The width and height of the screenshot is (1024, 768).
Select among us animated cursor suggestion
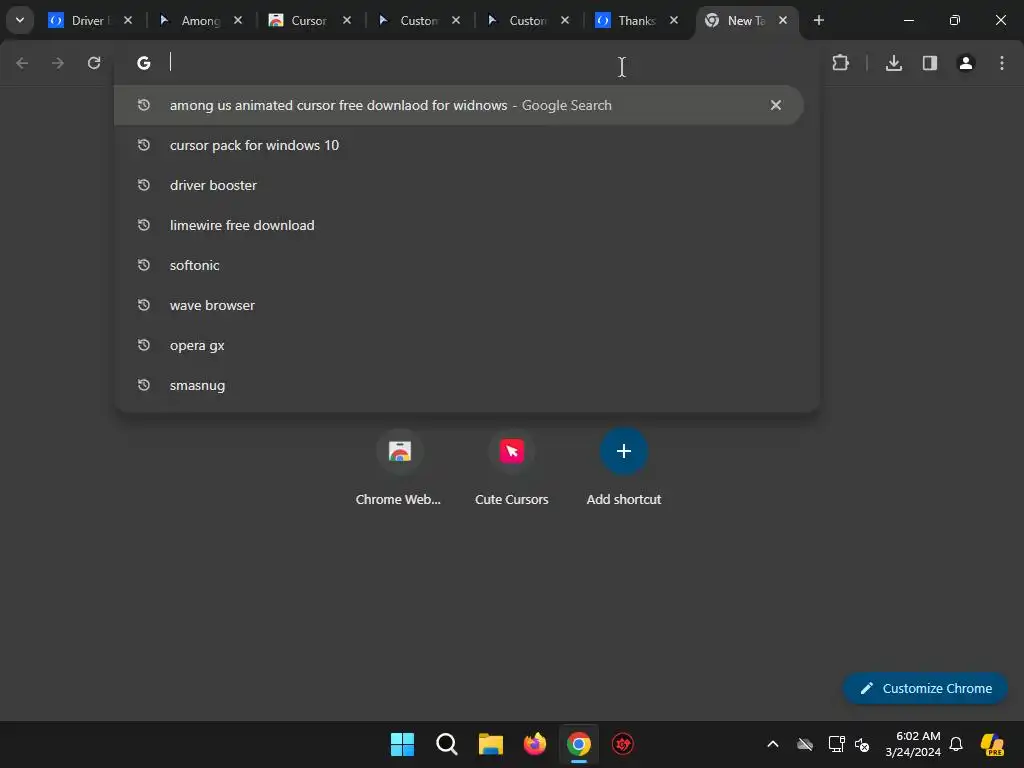(458, 105)
